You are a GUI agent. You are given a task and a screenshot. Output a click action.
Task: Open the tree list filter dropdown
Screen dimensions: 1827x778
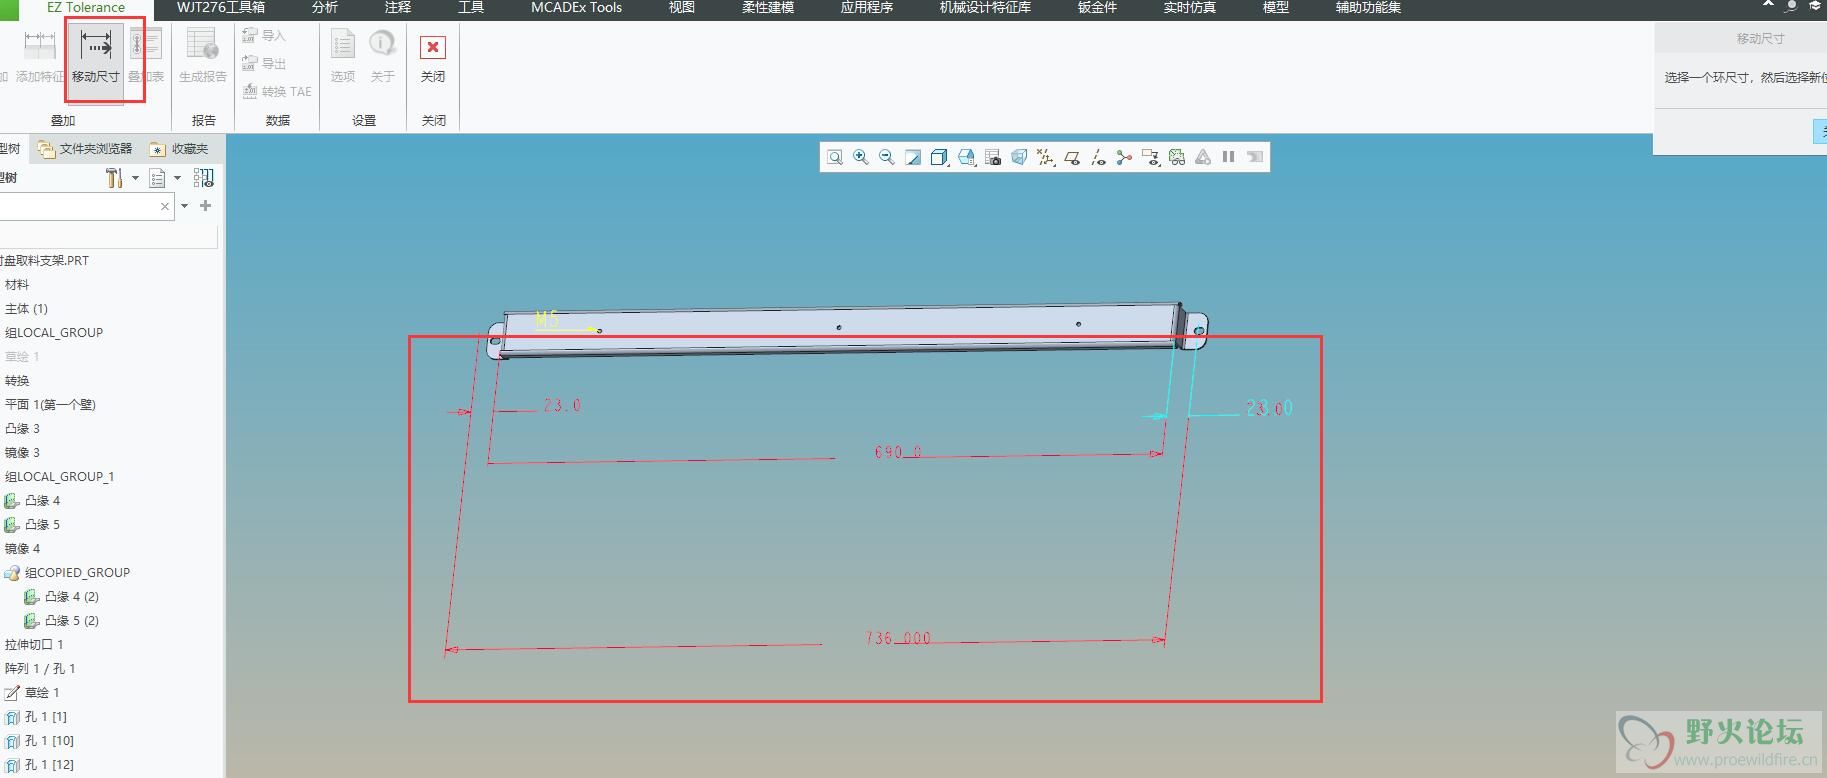(165, 178)
